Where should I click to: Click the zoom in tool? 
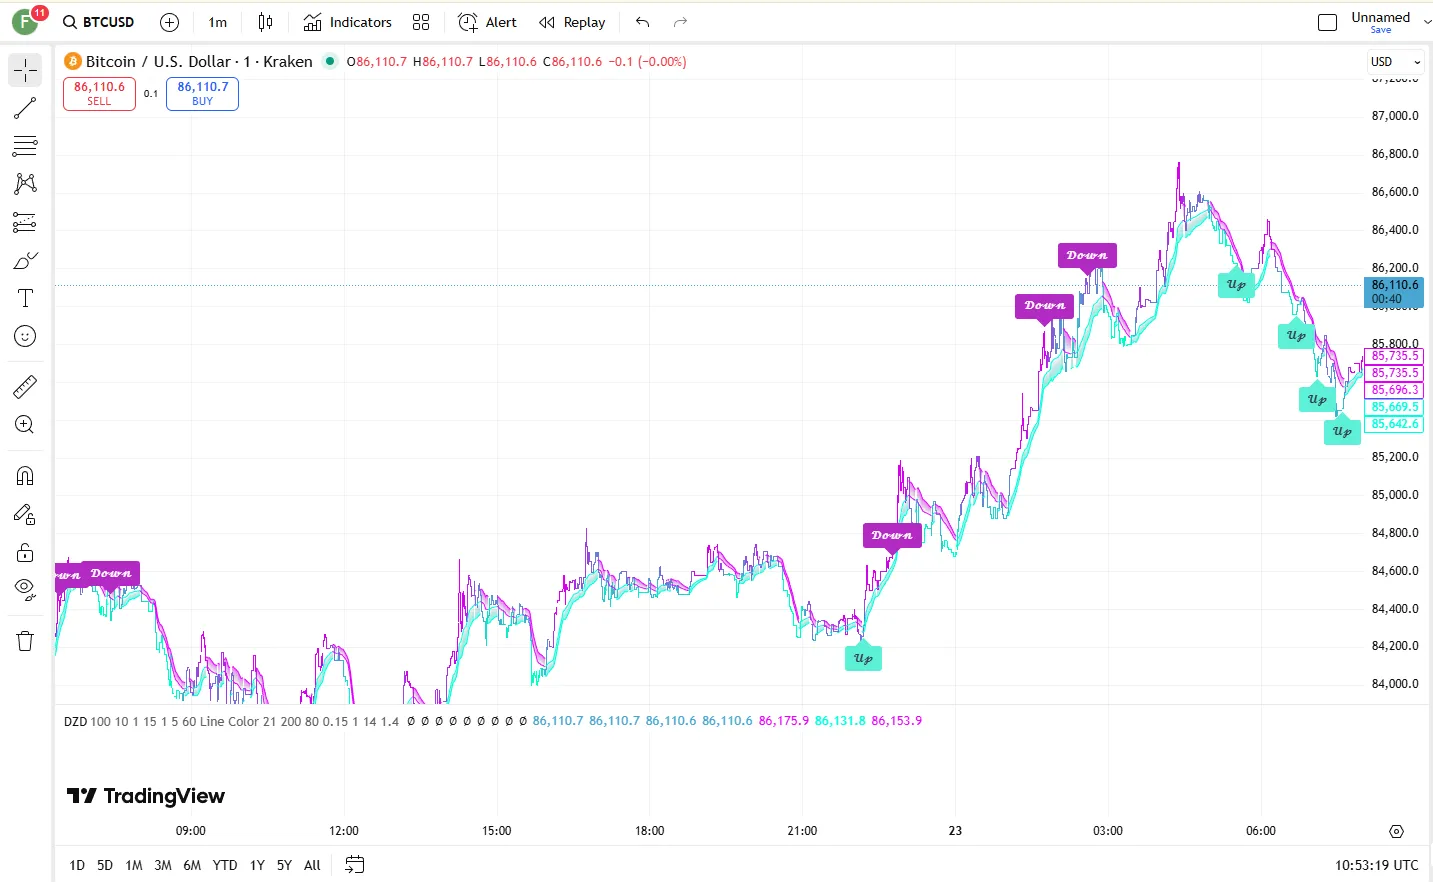25,425
